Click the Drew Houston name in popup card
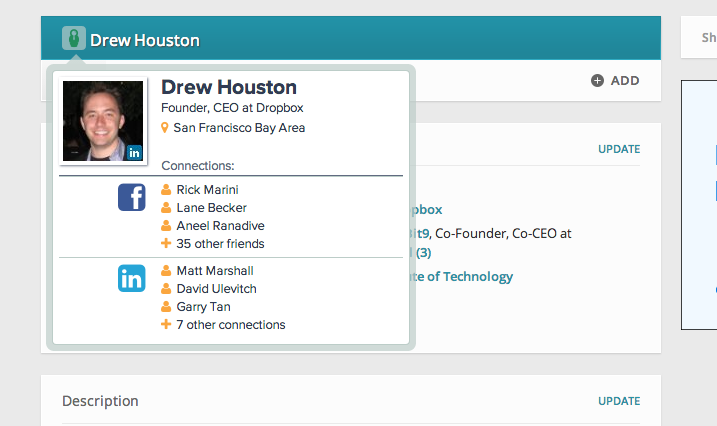 (229, 88)
